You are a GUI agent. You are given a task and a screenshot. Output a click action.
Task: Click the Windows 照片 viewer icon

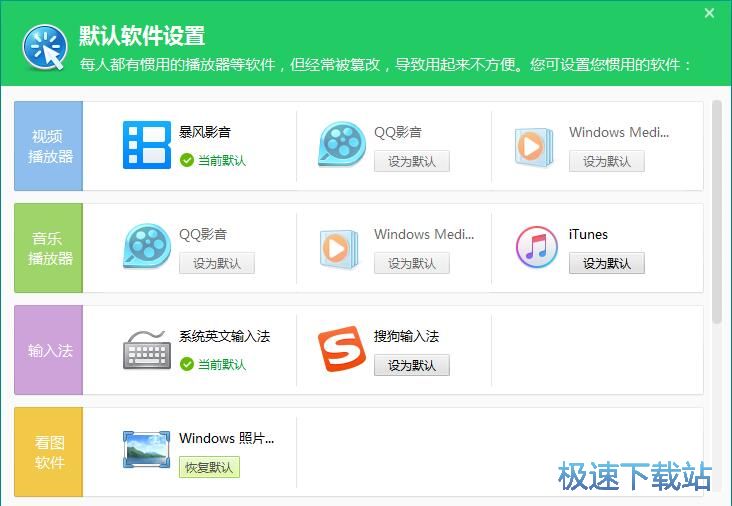pyautogui.click(x=147, y=450)
